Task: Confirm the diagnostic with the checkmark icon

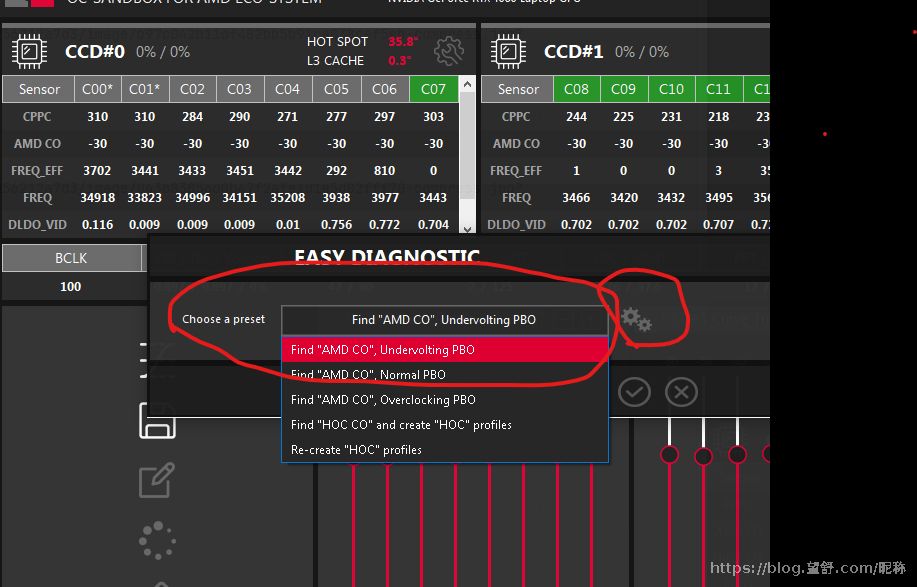Action: 635,392
